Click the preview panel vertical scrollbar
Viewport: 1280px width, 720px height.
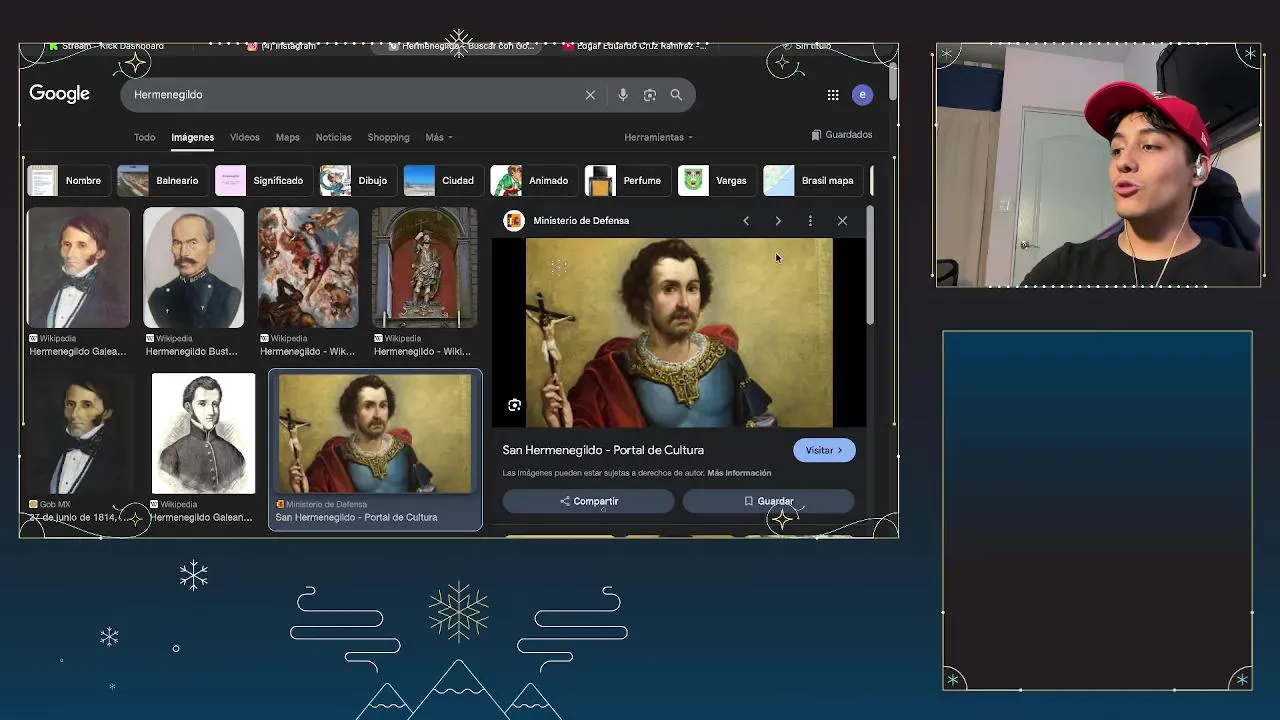pyautogui.click(x=870, y=266)
